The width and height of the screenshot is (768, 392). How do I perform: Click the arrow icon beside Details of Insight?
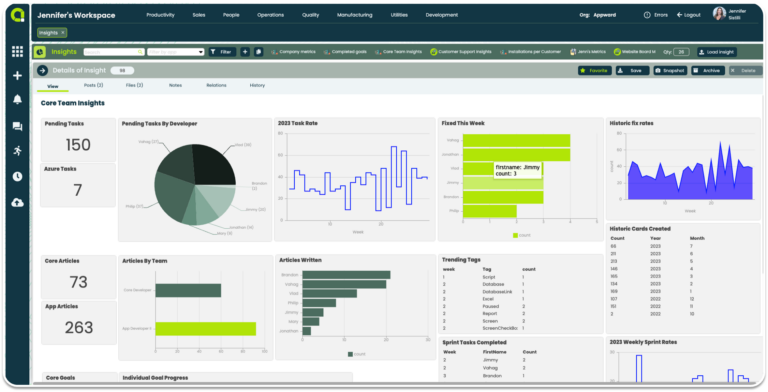coord(42,71)
